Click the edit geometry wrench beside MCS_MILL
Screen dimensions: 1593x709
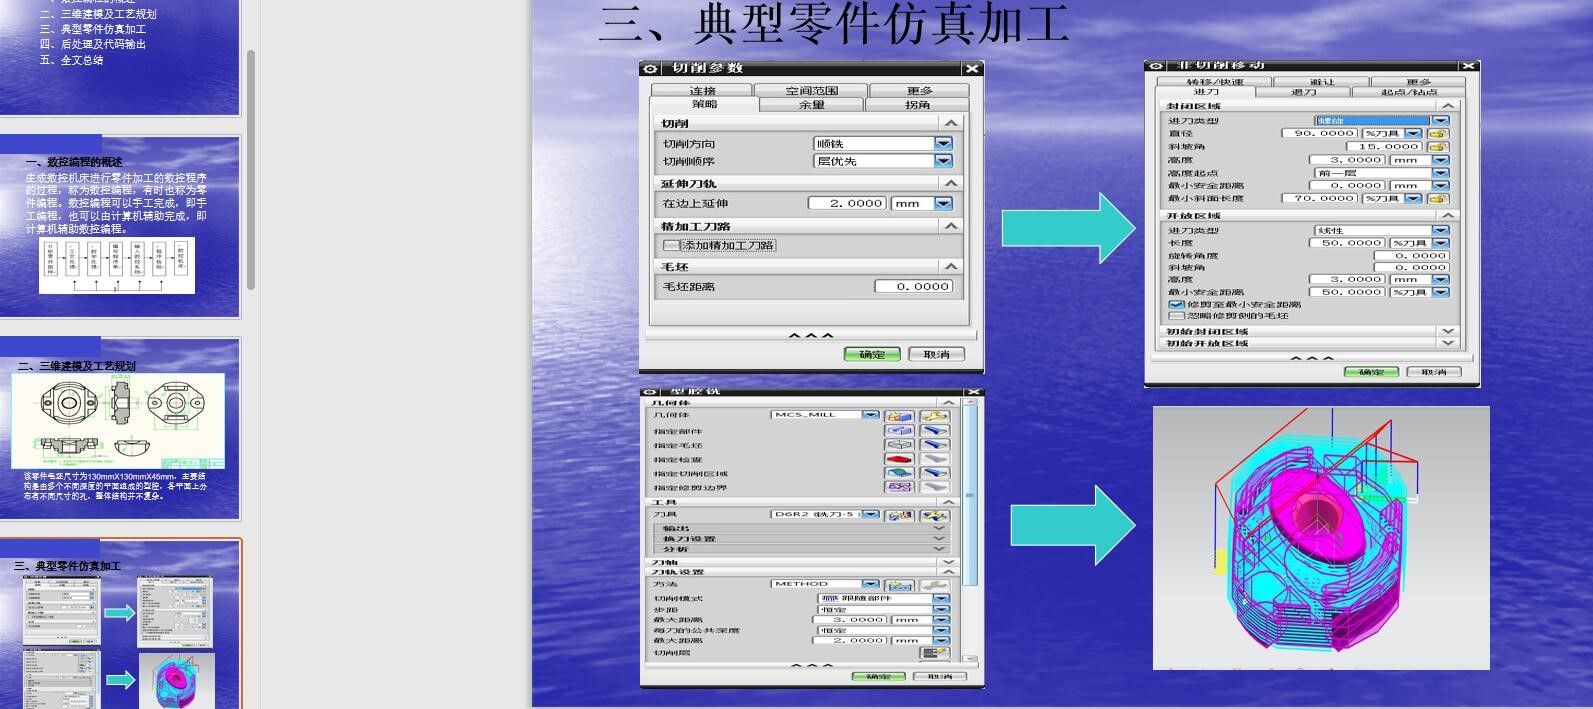[x=934, y=416]
